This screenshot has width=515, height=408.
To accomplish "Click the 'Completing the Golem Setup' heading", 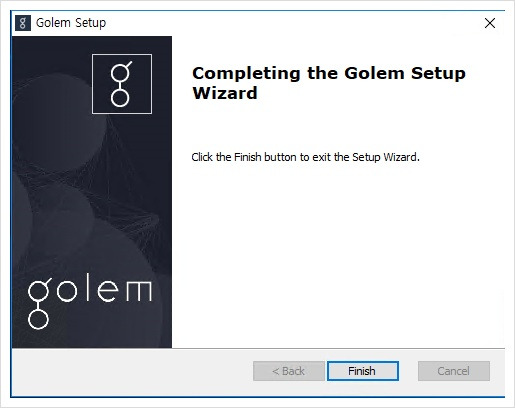I will tap(329, 73).
